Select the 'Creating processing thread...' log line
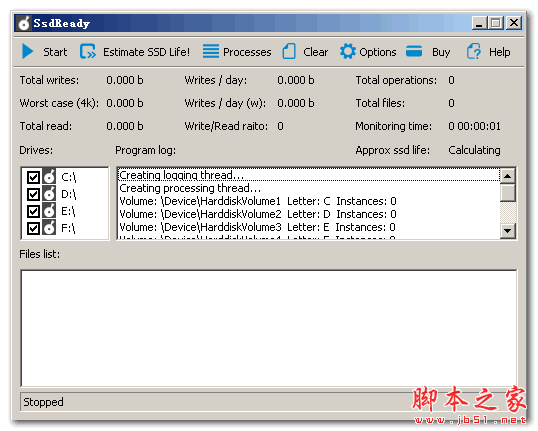 (x=309, y=188)
